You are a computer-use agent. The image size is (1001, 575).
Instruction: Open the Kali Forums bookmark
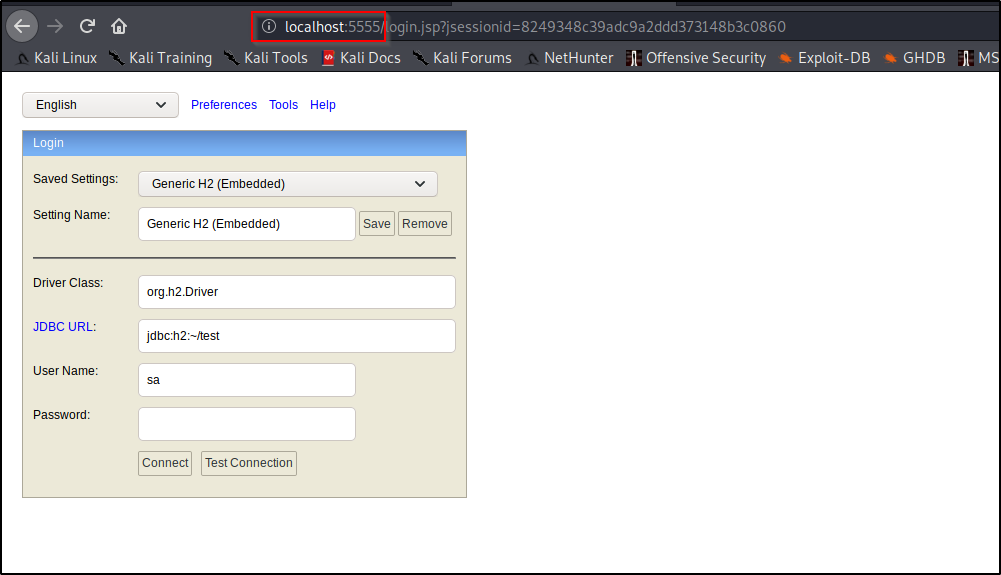click(x=462, y=58)
